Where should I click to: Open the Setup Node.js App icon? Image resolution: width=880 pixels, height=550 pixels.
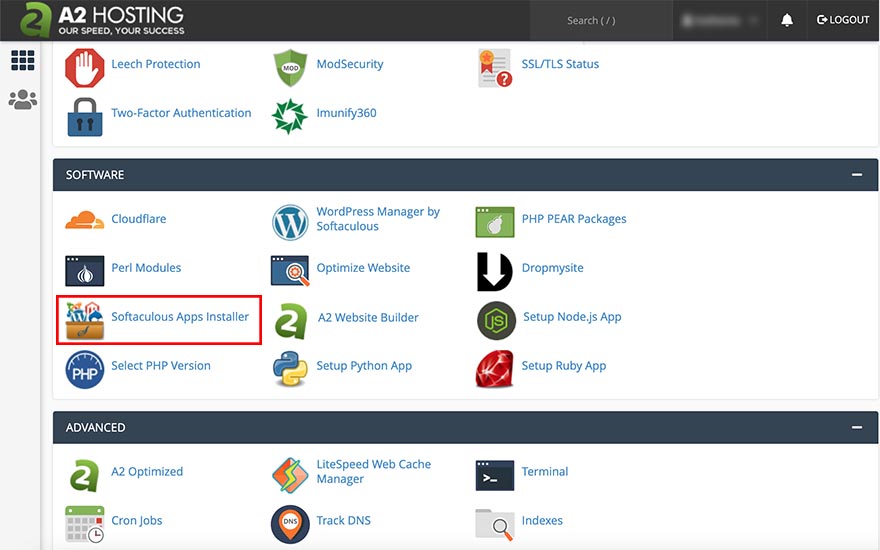click(497, 320)
